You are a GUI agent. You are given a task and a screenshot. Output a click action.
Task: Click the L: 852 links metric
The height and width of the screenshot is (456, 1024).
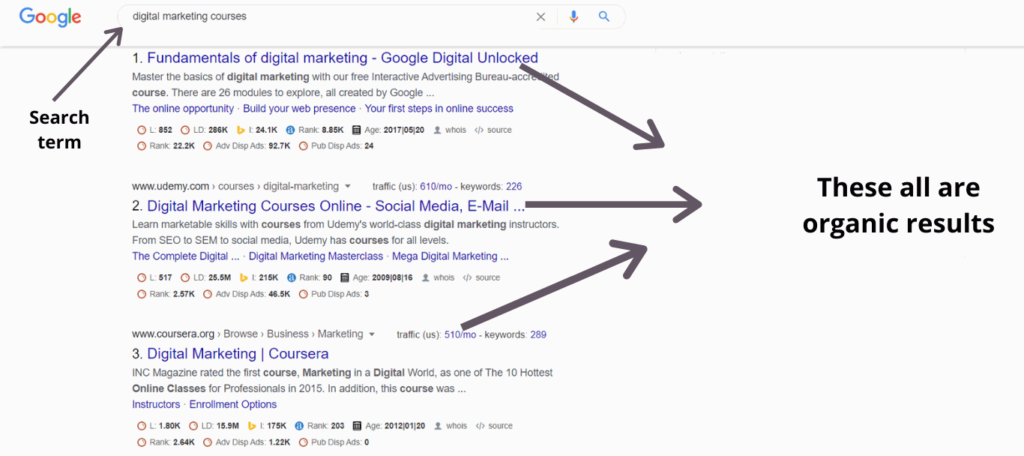coord(155,130)
